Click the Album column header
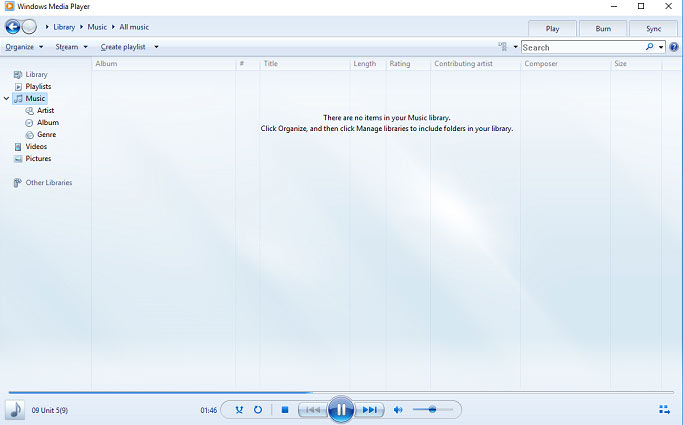 [x=164, y=64]
